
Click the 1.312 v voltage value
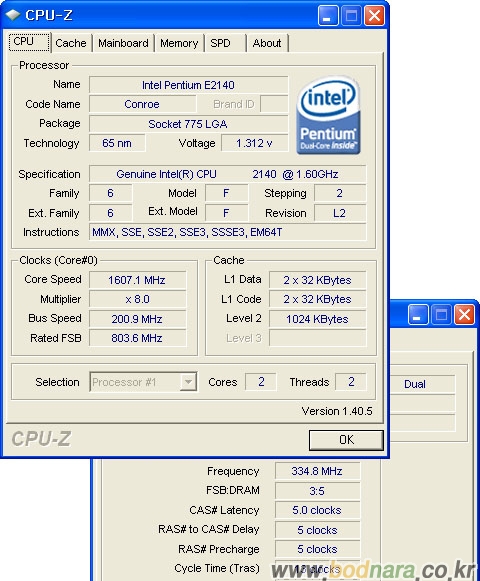(x=254, y=143)
